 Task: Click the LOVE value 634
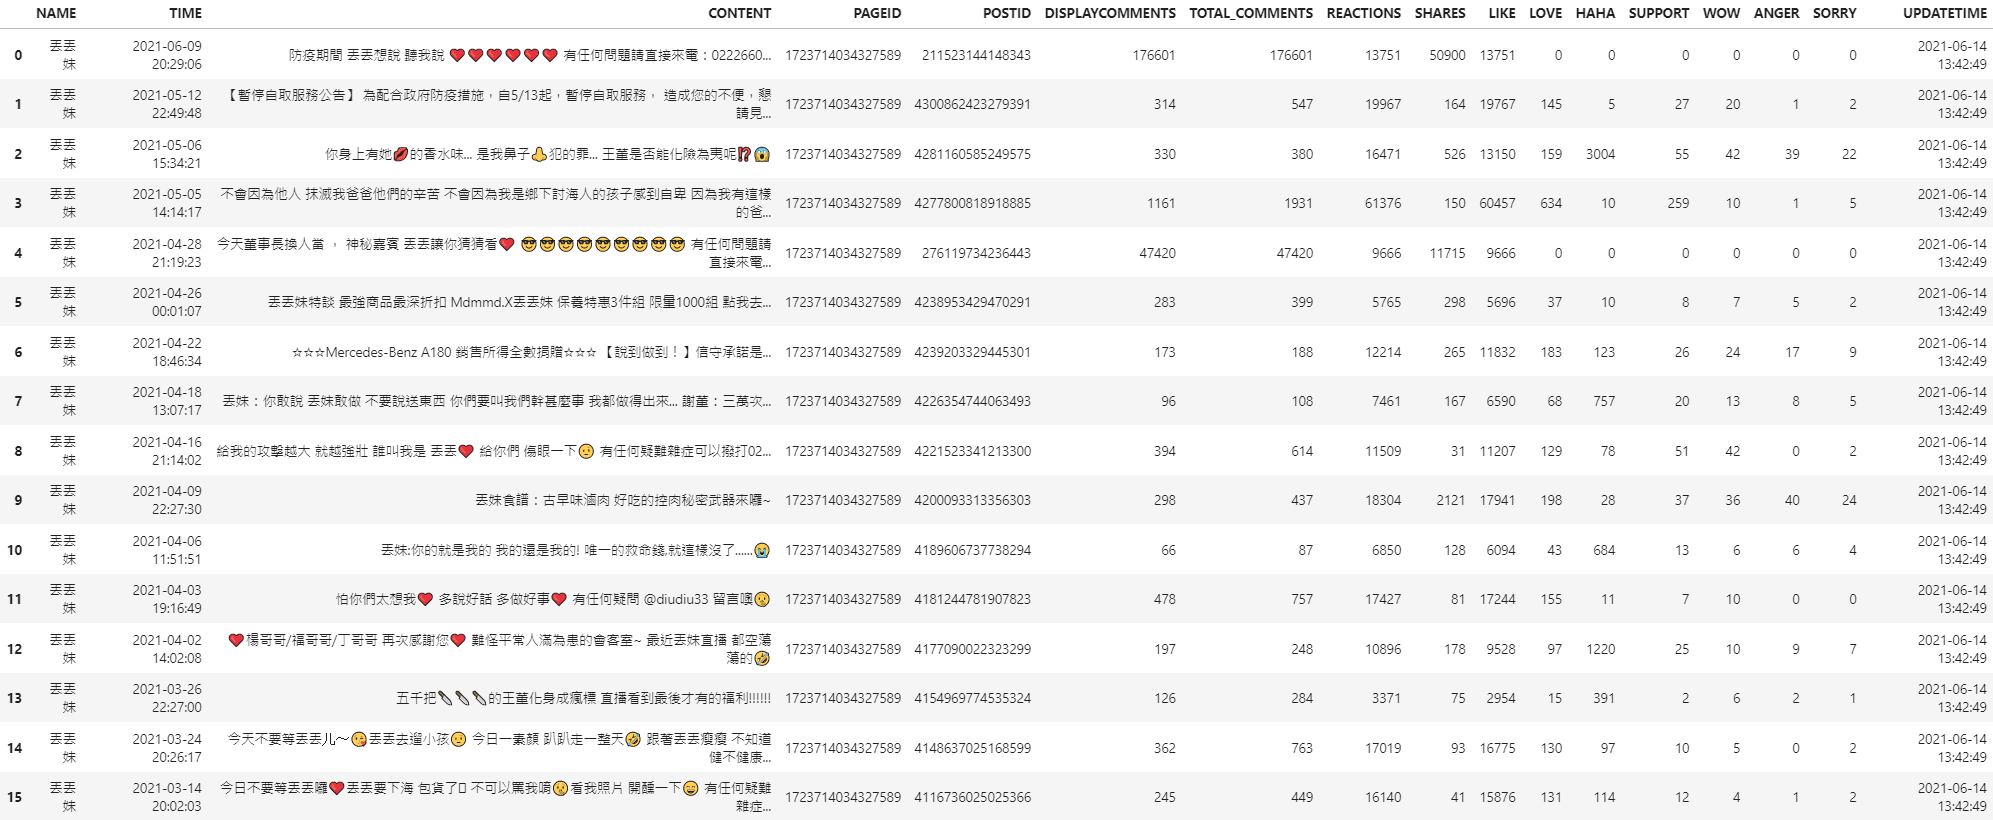point(1551,203)
